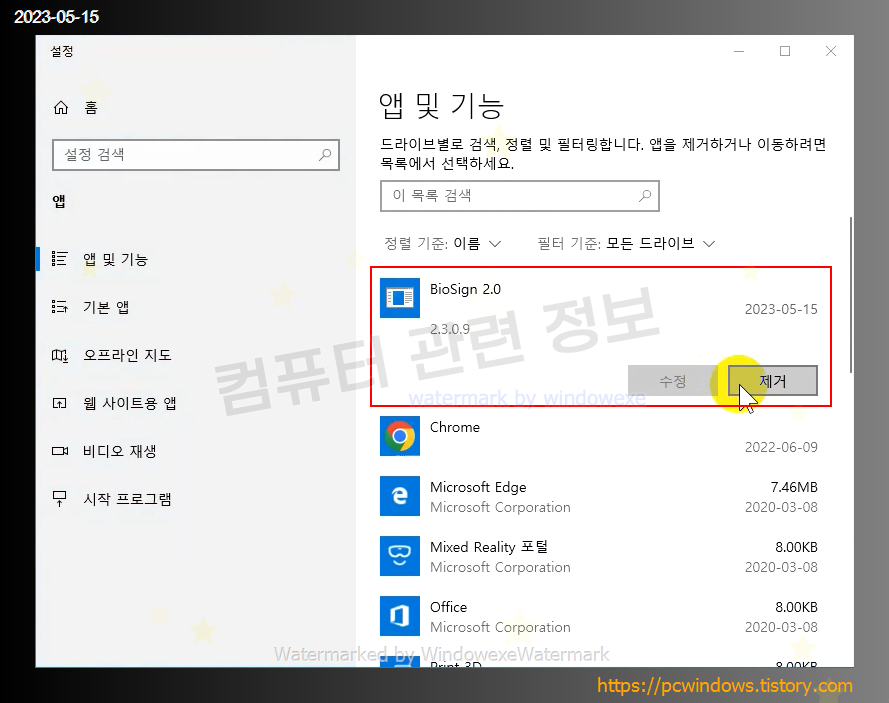Click the 홈 label in the sidebar
Viewport: 889px width, 703px height.
click(91, 108)
